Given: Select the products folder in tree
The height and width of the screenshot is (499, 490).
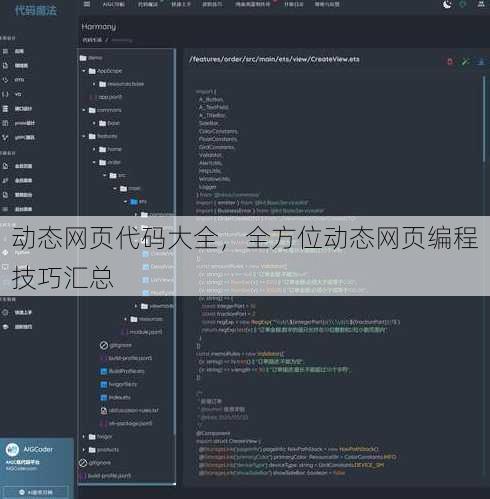Looking at the screenshot, I should 104,450.
